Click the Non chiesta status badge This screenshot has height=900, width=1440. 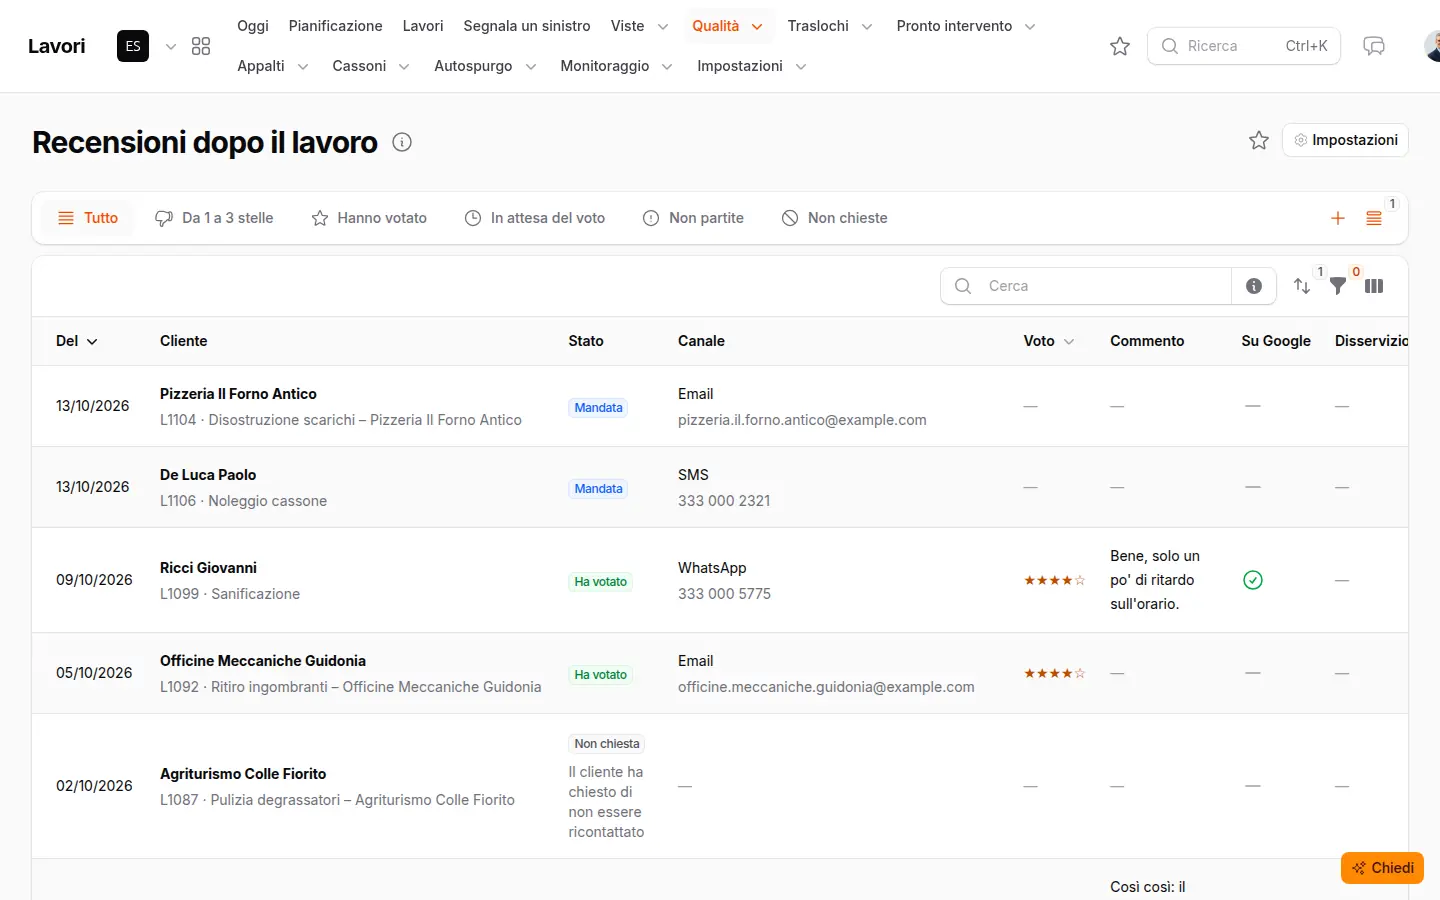point(607,744)
